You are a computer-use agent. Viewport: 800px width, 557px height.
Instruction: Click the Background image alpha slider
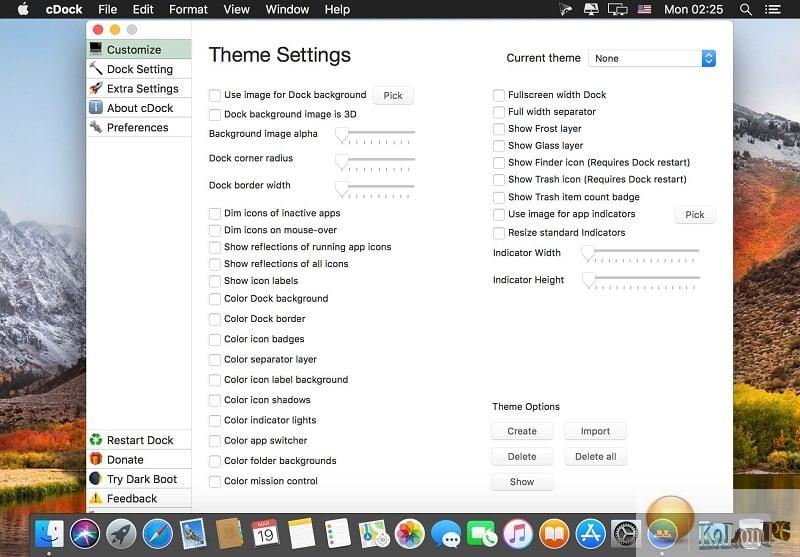pos(375,135)
